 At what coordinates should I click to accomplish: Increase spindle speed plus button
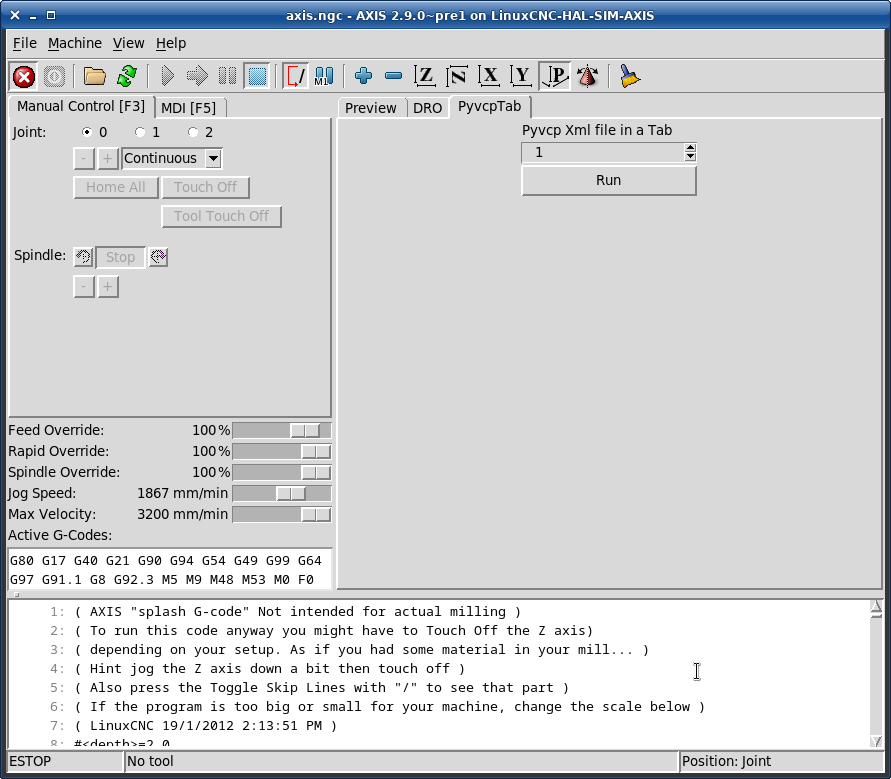[107, 287]
